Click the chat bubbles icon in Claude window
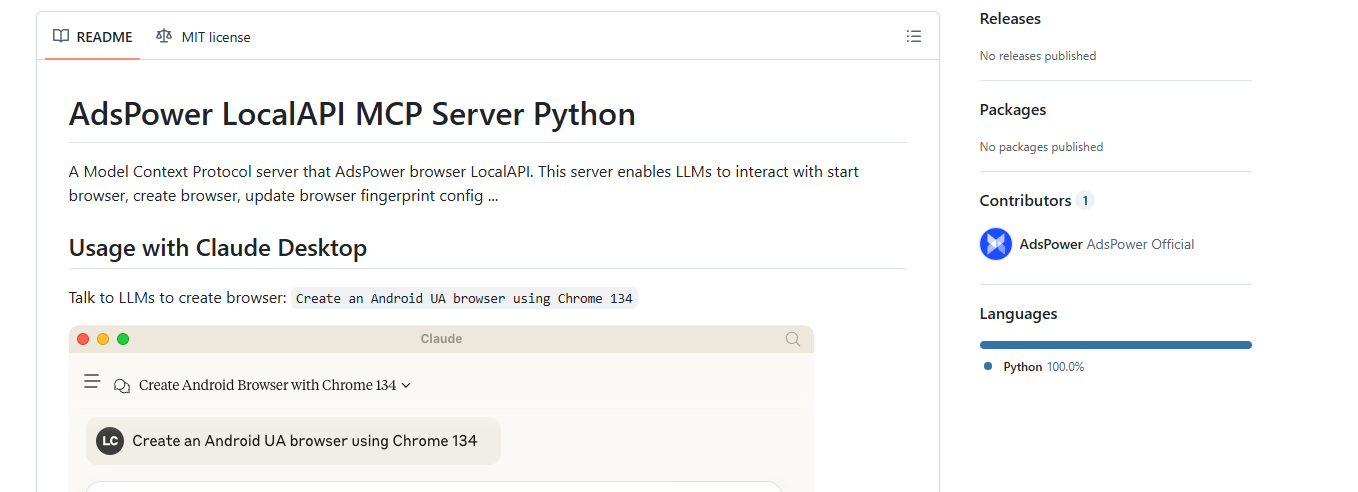Image resolution: width=1358 pixels, height=492 pixels. 122,385
